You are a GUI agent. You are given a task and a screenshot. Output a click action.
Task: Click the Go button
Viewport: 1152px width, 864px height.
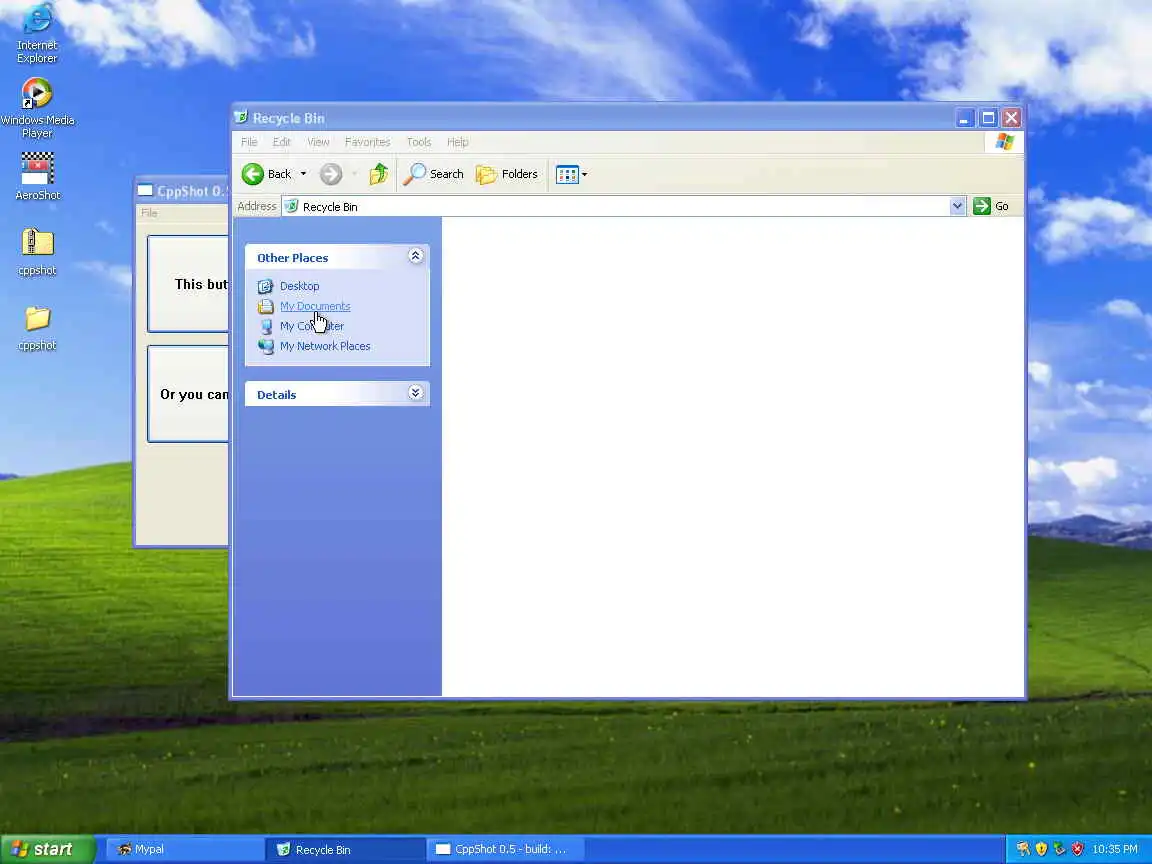click(991, 206)
